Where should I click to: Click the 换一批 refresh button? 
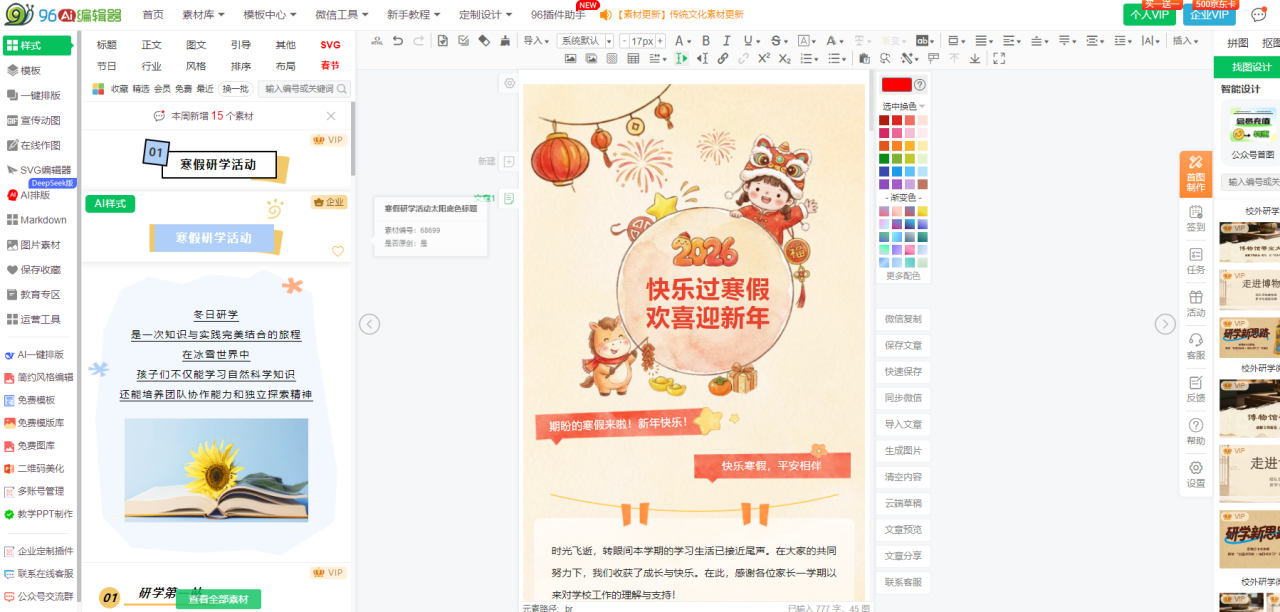click(x=235, y=89)
